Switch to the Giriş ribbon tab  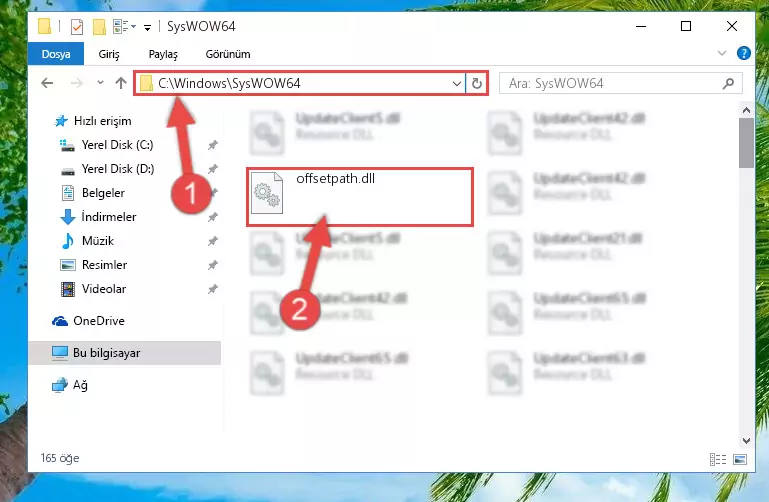(109, 54)
